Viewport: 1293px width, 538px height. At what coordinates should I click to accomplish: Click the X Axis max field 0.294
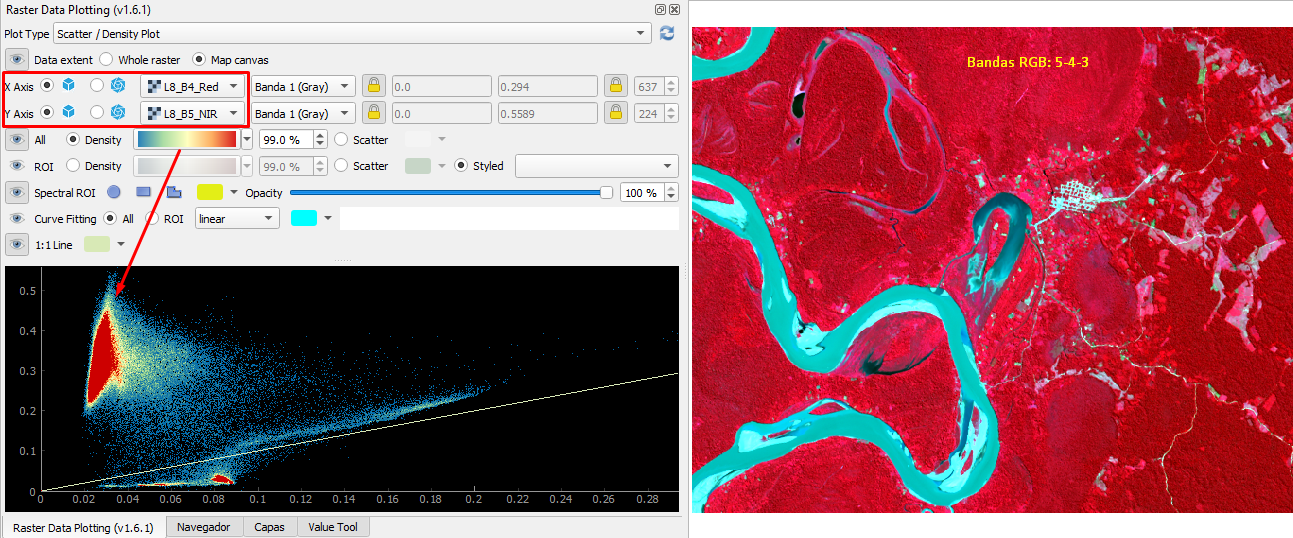(546, 86)
